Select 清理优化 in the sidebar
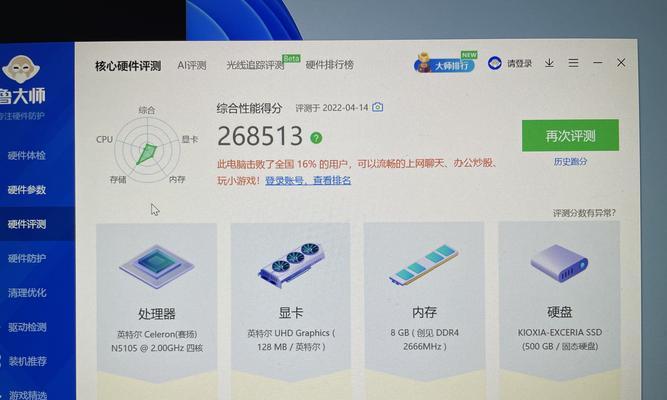The image size is (667, 400). tap(27, 293)
